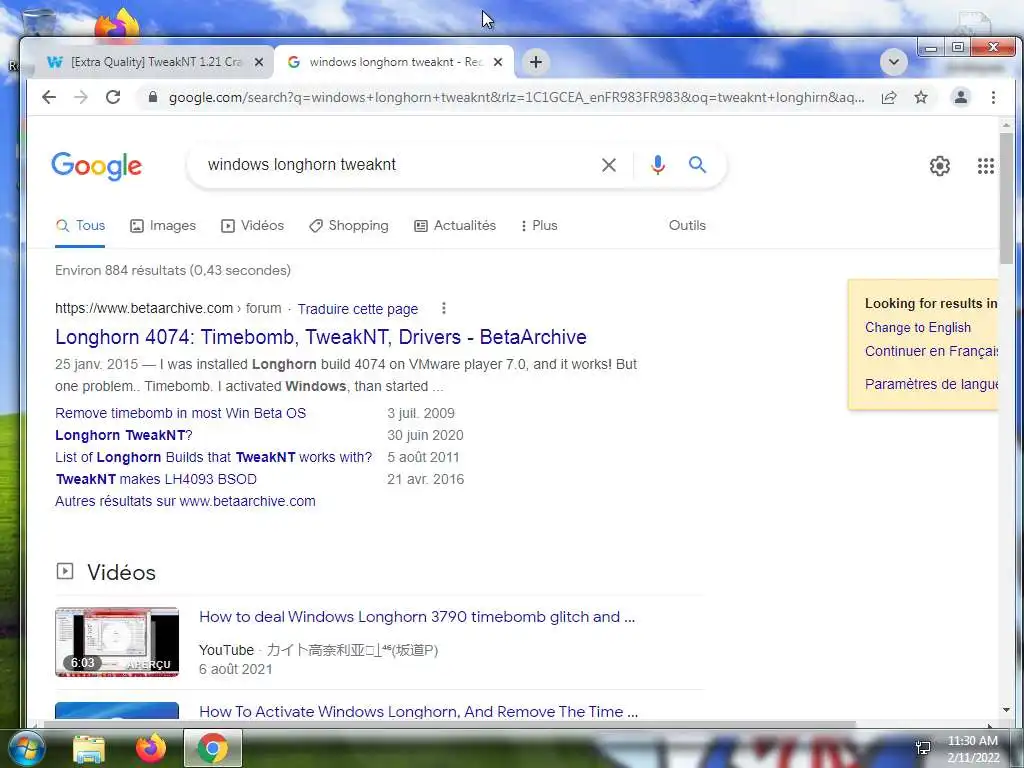
Task: Open Longhorn 4074: Timebomb, TweakNT, Drivers result
Action: tap(321, 337)
